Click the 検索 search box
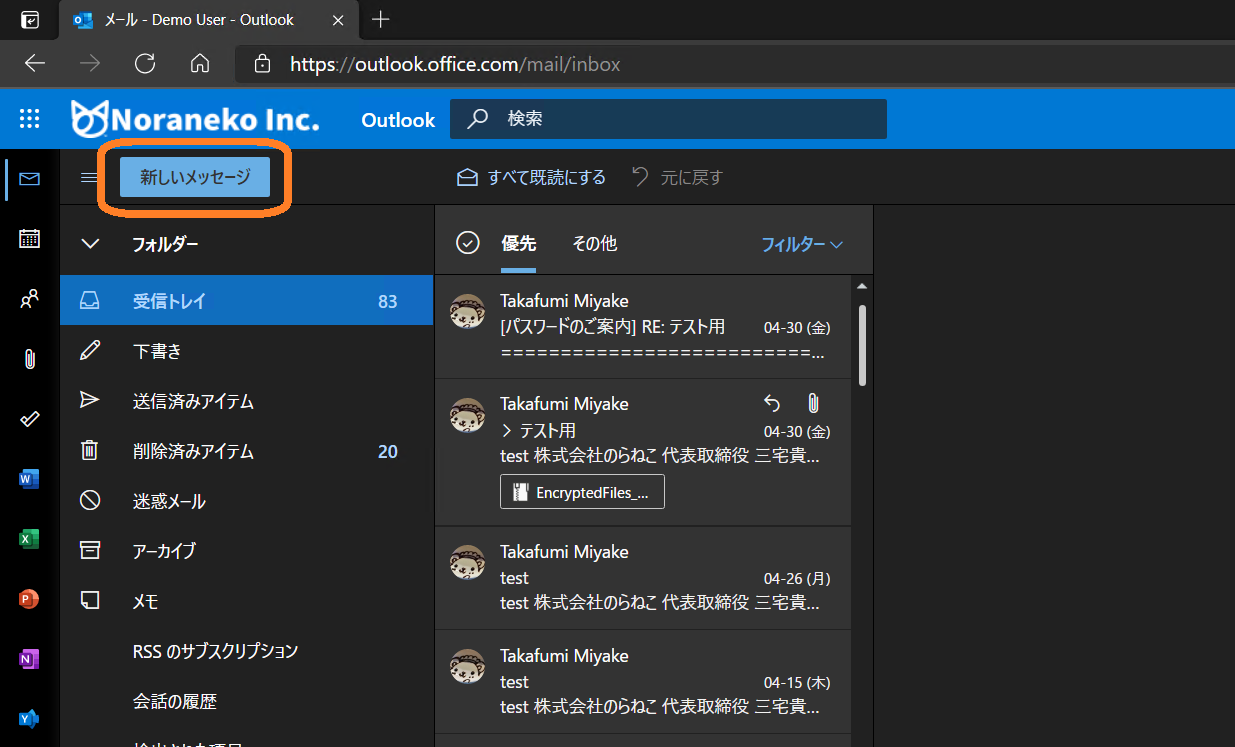Viewport: 1235px width, 747px height. click(668, 119)
